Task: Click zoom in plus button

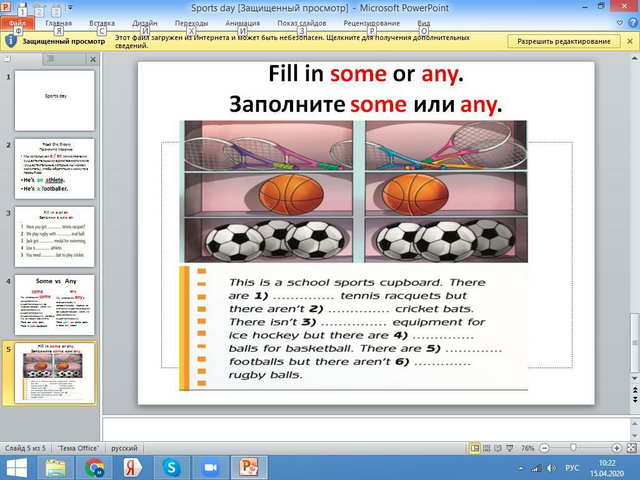Action: tap(616, 448)
